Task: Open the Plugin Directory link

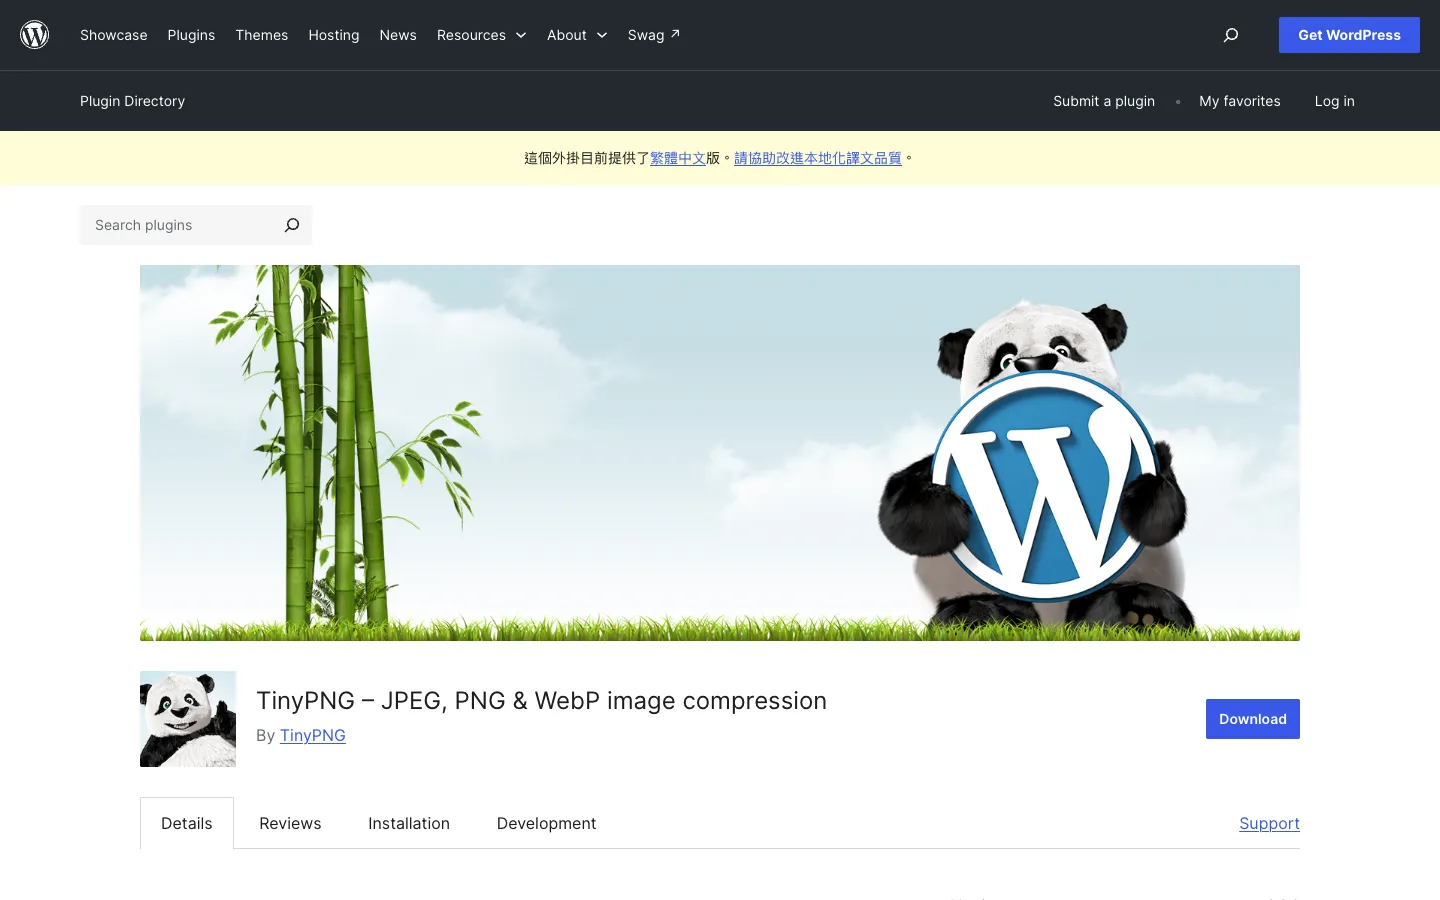Action: click(133, 101)
